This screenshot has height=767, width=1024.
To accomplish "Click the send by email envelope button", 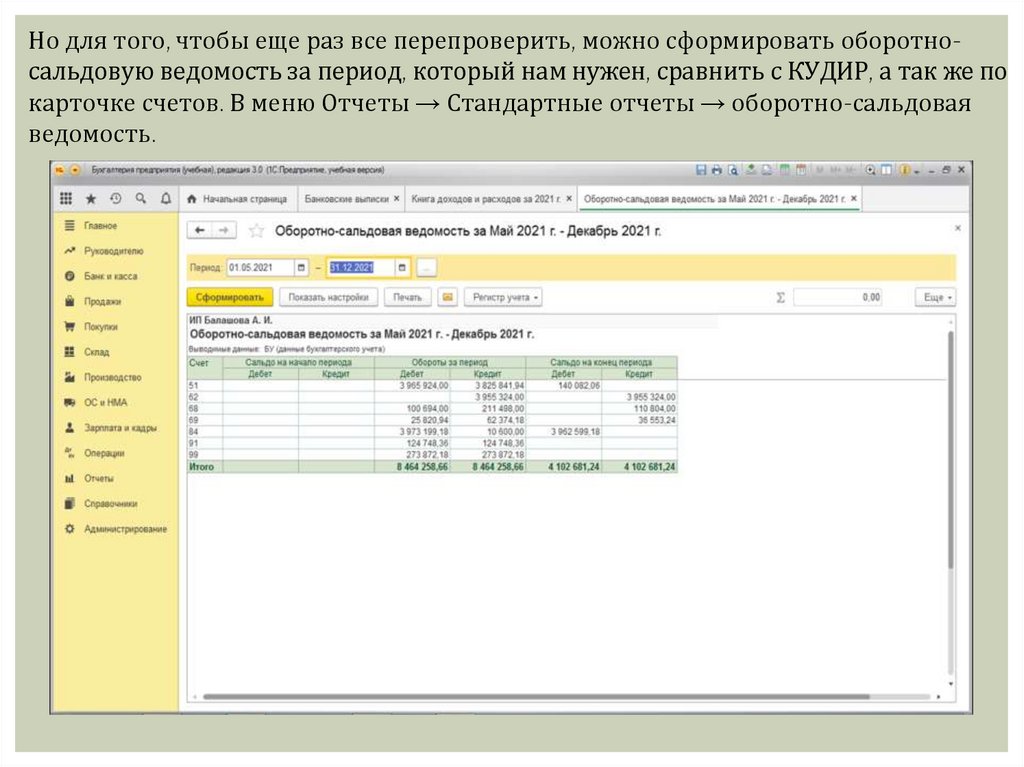I will 447,297.
